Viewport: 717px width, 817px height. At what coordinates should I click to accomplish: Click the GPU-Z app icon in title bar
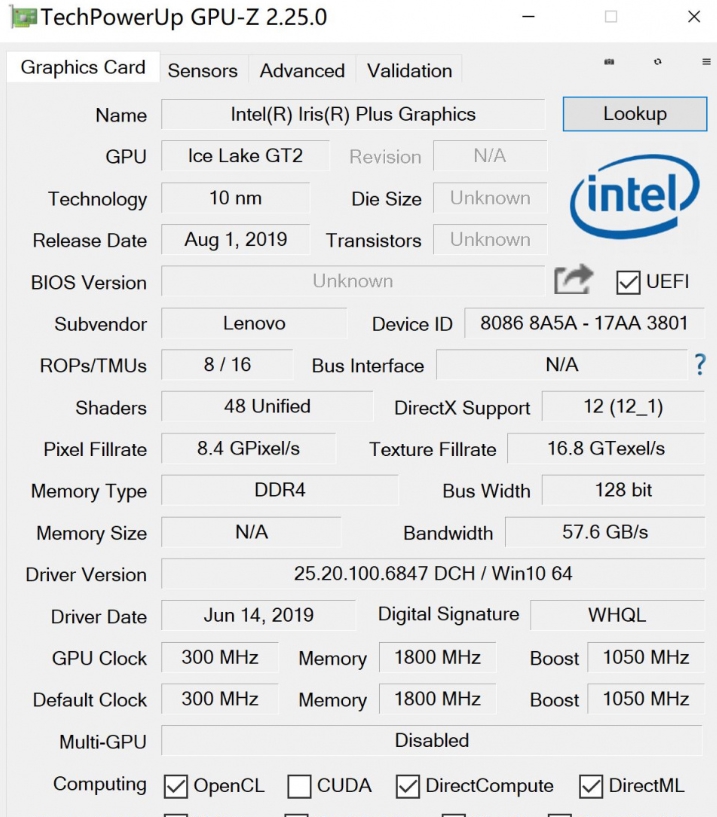pyautogui.click(x=22, y=17)
